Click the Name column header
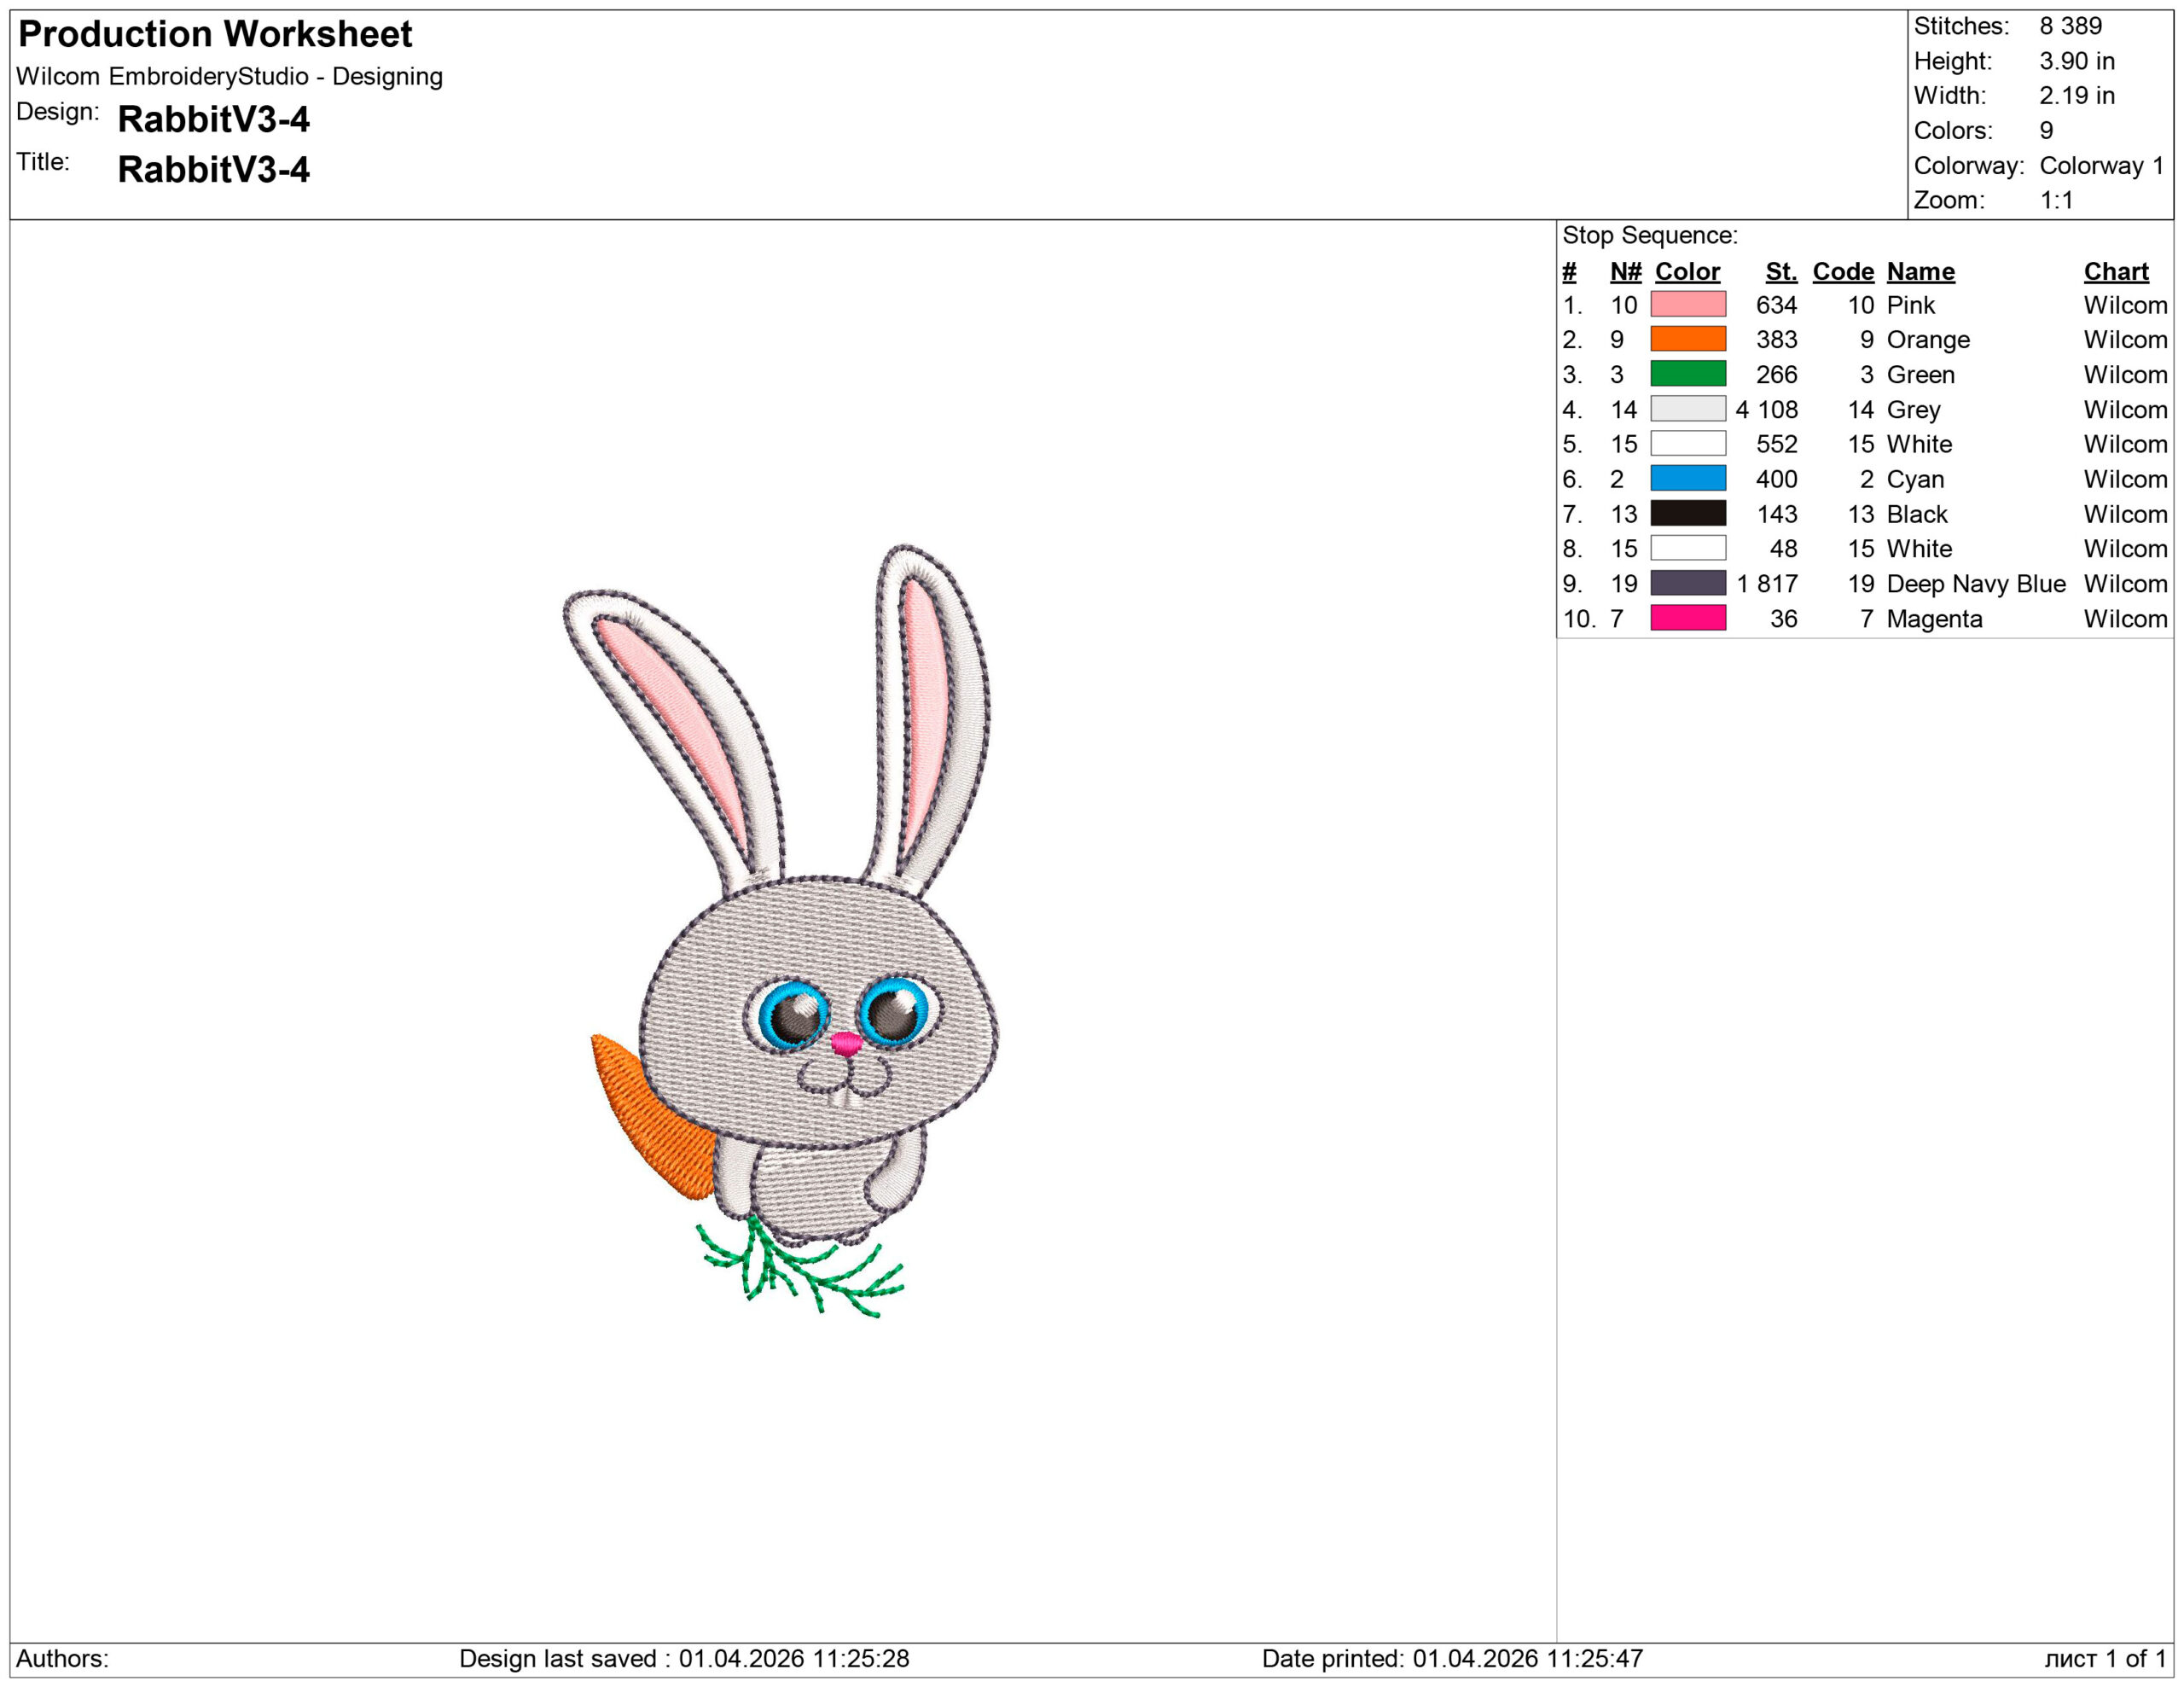 point(1919,271)
